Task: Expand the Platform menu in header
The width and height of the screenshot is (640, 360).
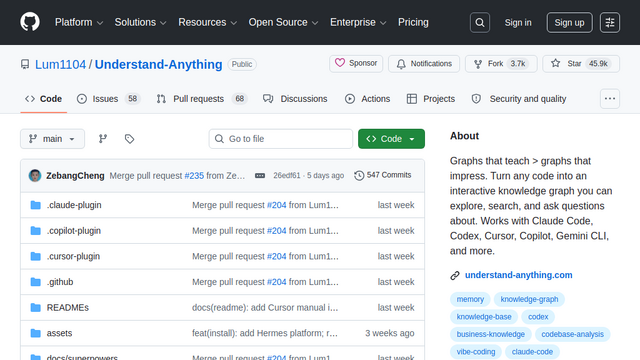Action: point(79,22)
